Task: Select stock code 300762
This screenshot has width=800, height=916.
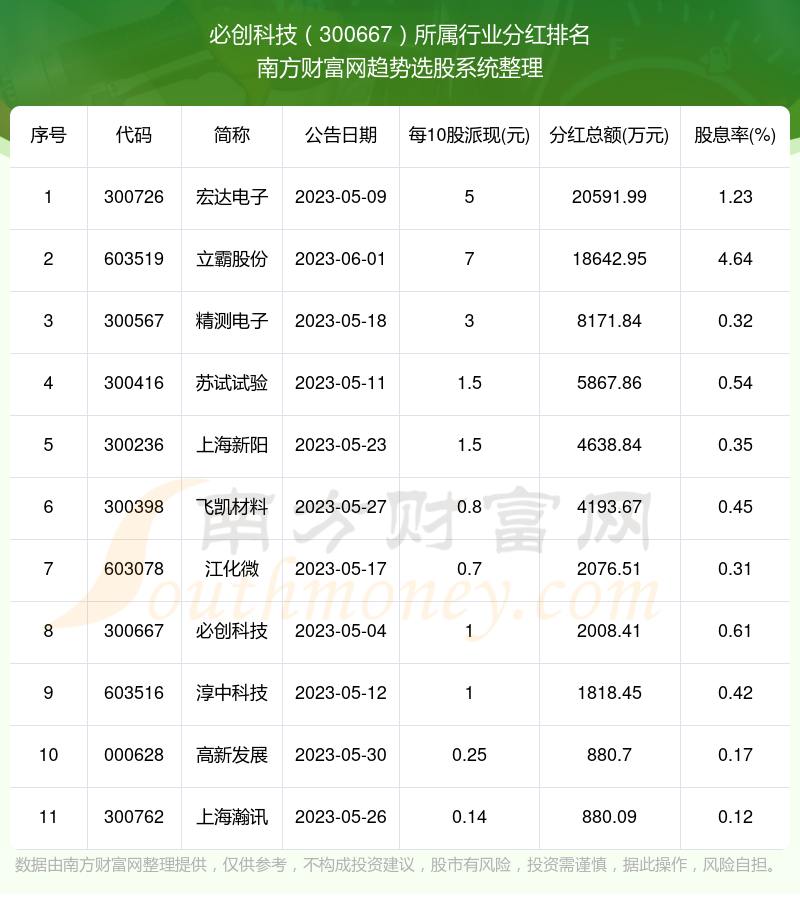Action: click(x=134, y=817)
